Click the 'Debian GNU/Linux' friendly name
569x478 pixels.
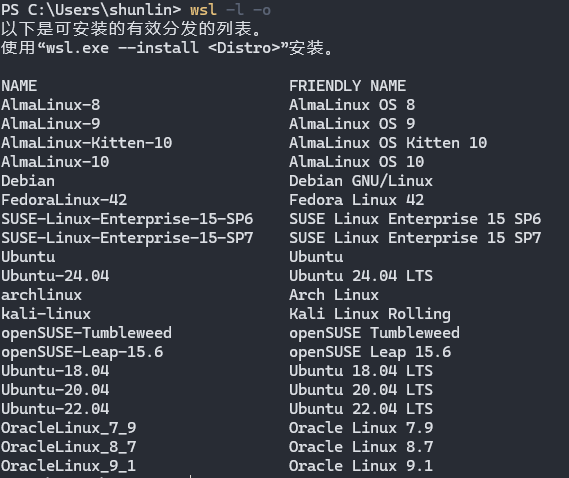click(361, 181)
